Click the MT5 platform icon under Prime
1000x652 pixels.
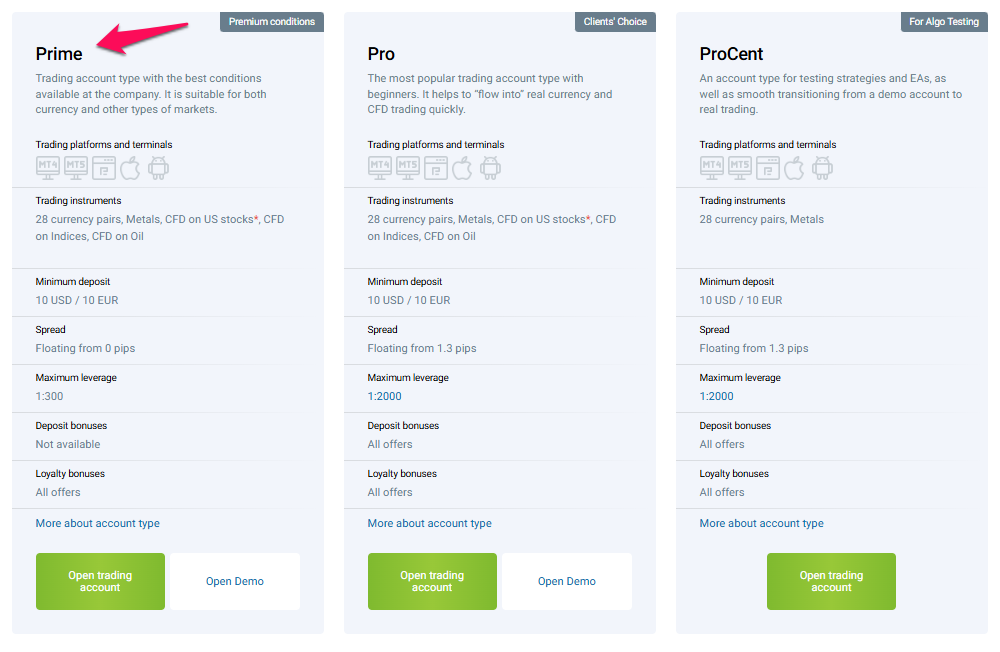[75, 168]
